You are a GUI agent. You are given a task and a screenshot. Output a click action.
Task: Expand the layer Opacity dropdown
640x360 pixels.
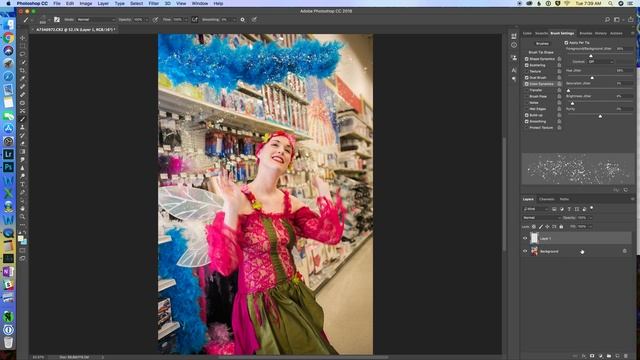click(590, 218)
